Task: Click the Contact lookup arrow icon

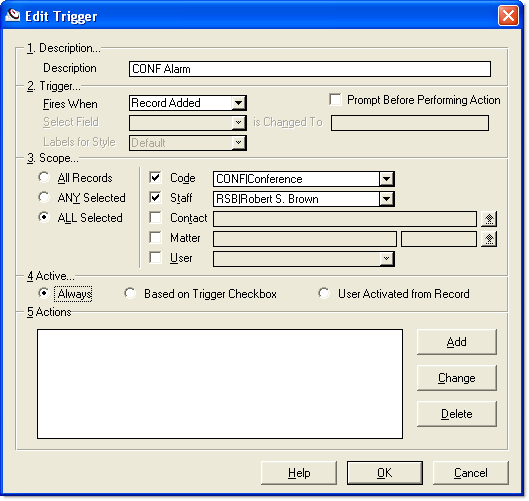Action: 489,219
